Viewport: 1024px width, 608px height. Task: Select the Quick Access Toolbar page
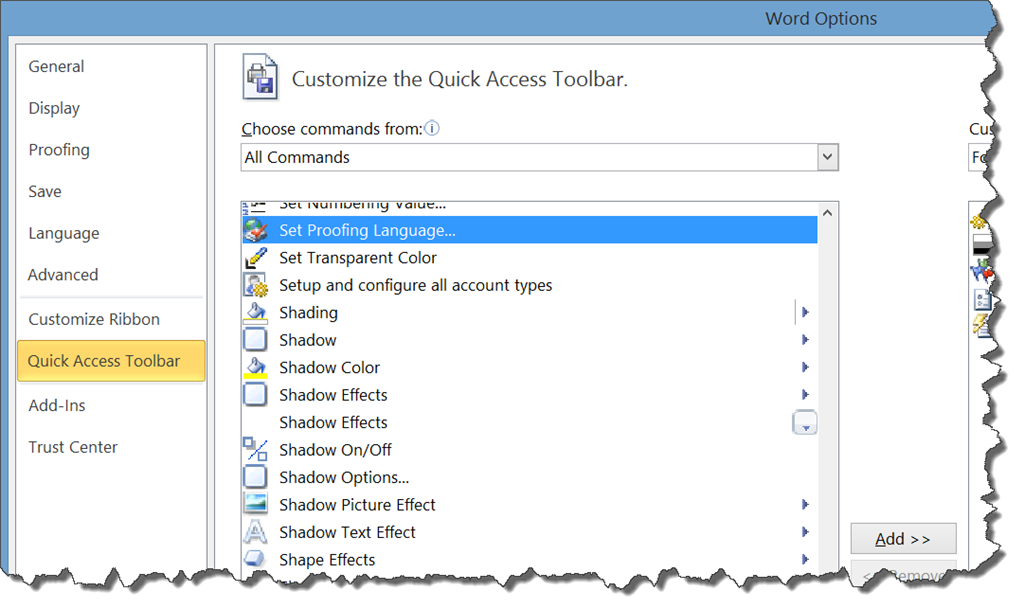[111, 360]
